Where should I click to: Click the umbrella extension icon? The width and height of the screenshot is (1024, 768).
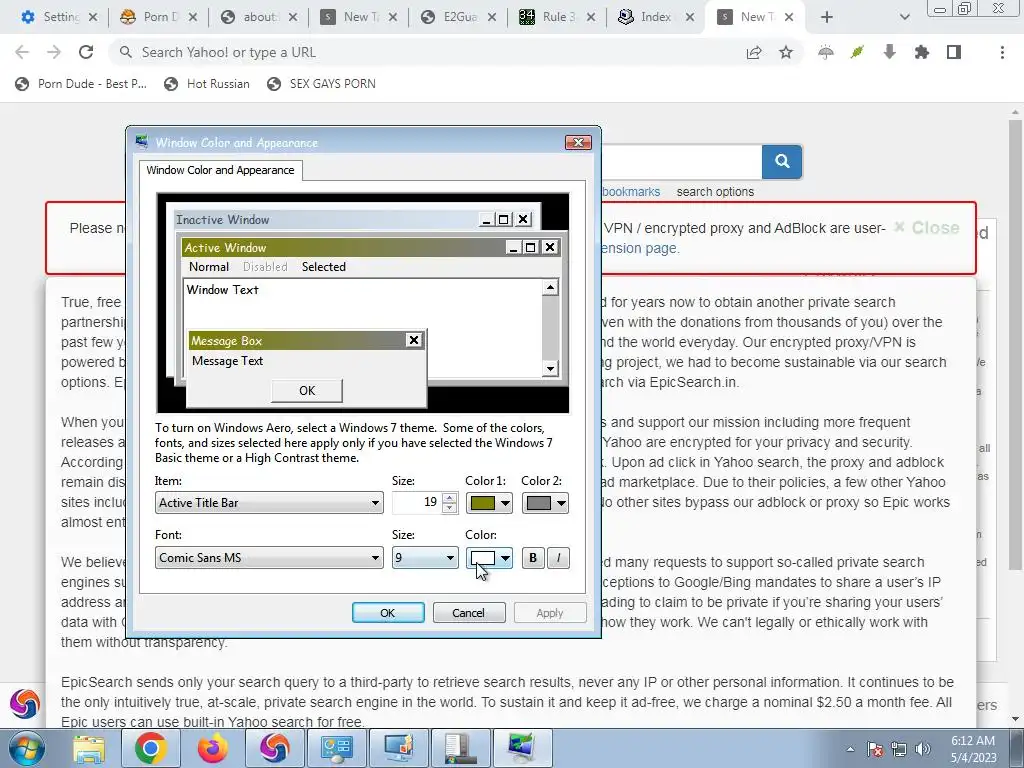825,52
